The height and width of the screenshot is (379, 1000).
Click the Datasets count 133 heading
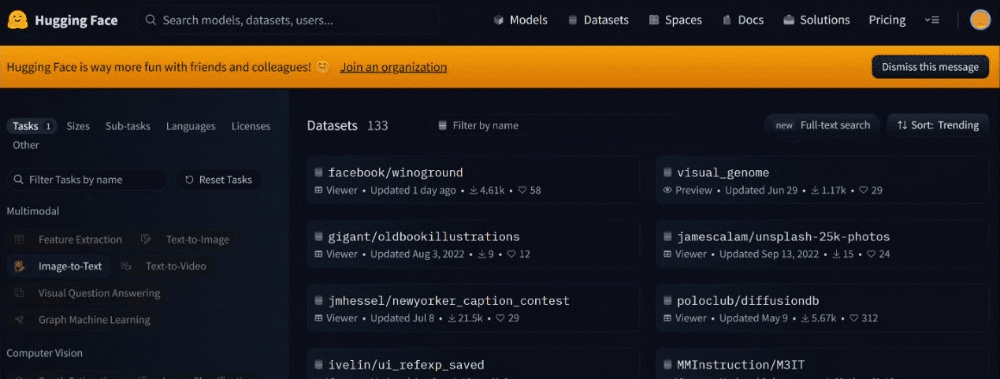(x=347, y=126)
